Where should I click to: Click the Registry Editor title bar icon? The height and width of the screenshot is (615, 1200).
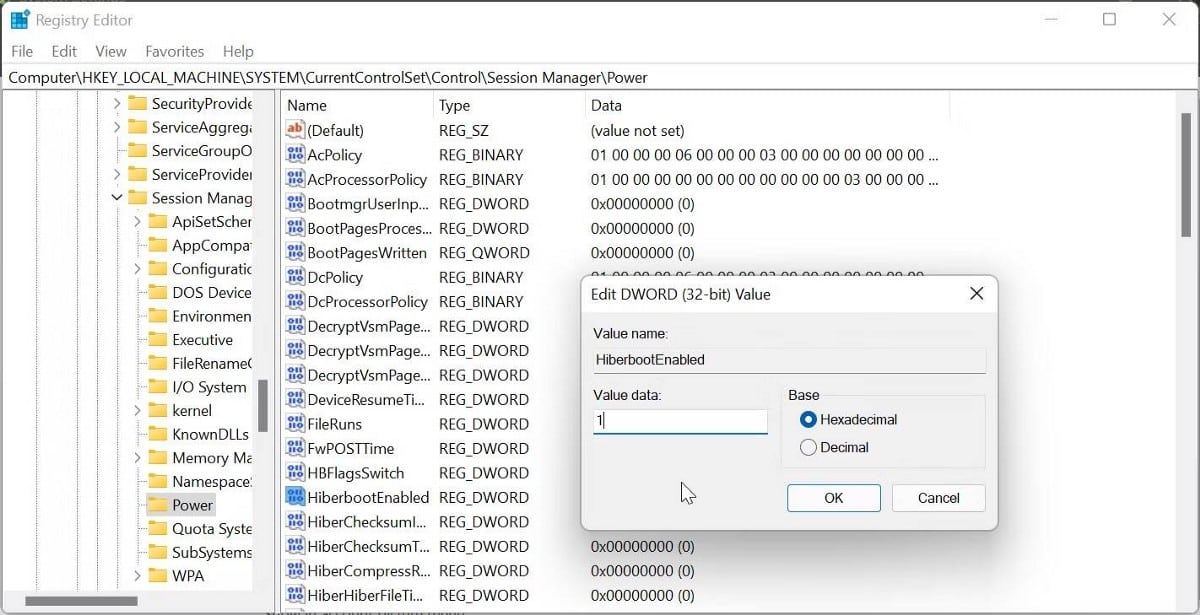click(x=18, y=18)
